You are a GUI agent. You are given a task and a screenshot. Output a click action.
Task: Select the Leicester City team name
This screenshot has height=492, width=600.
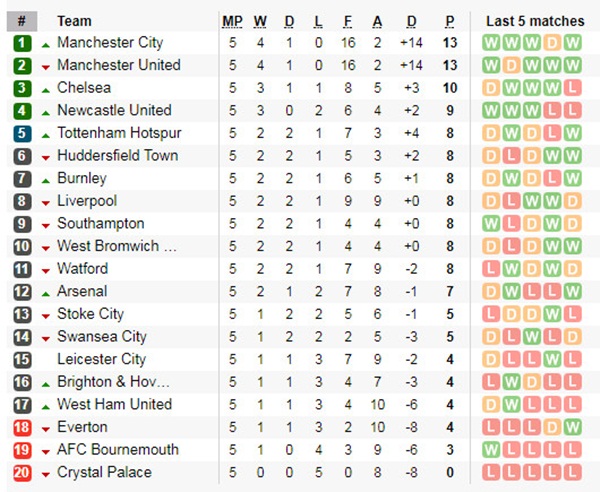click(x=101, y=359)
